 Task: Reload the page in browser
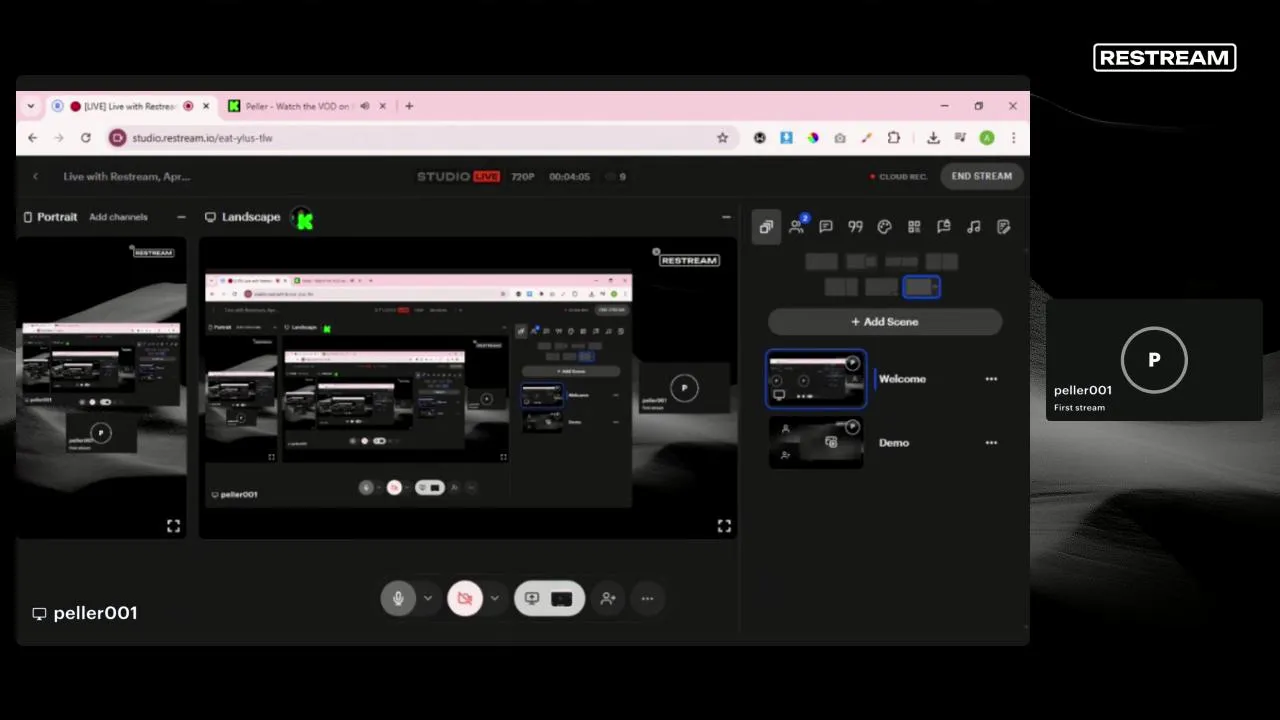click(86, 138)
